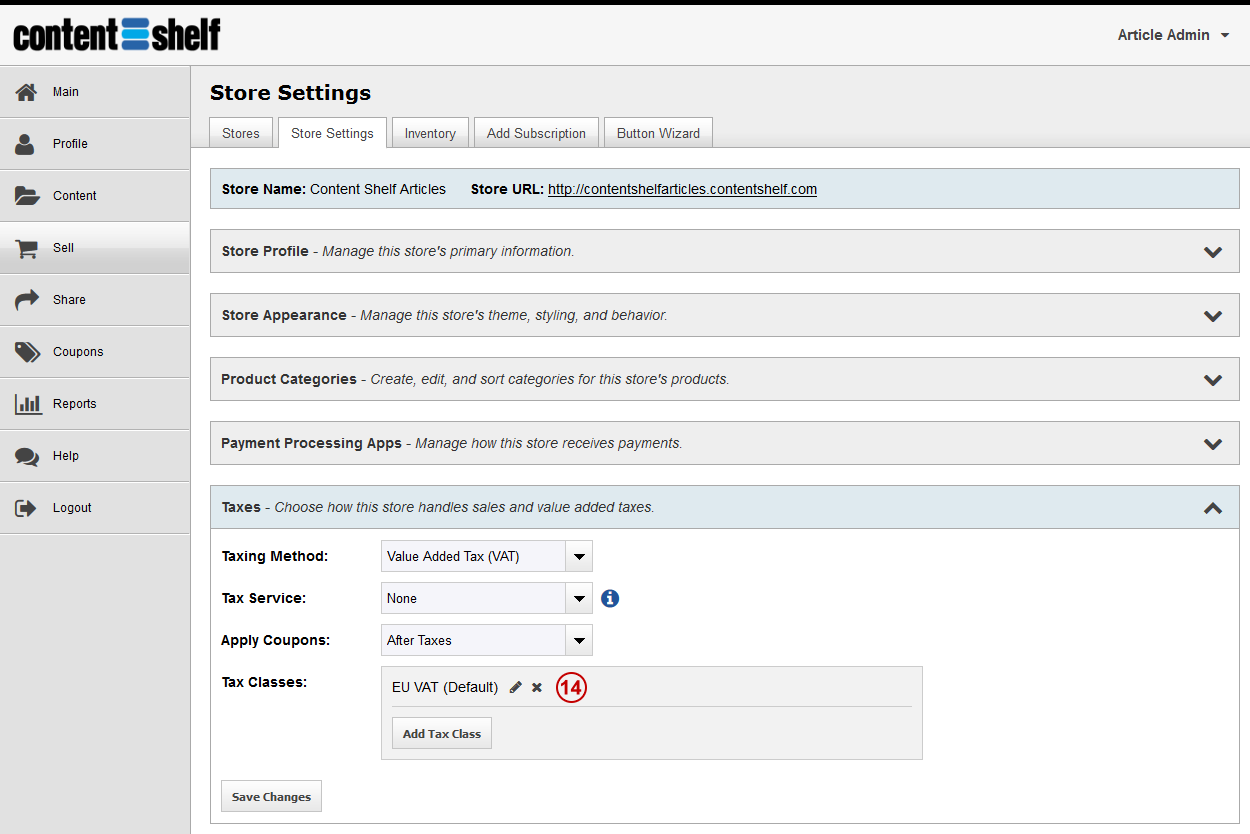This screenshot has height=834, width=1250.
Task: Click the Add Tax Class button
Action: [442, 733]
